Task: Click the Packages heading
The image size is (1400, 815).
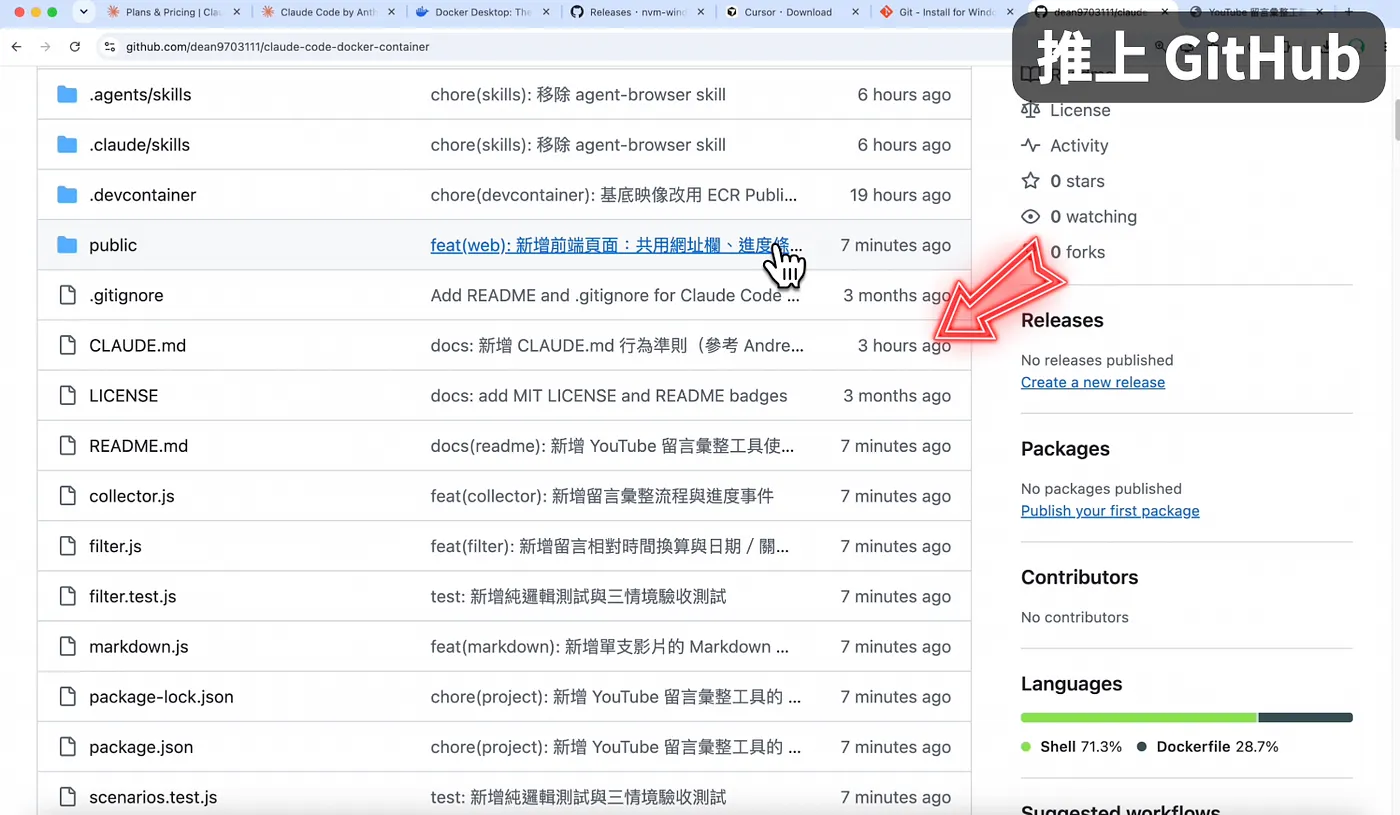Action: (x=1065, y=448)
